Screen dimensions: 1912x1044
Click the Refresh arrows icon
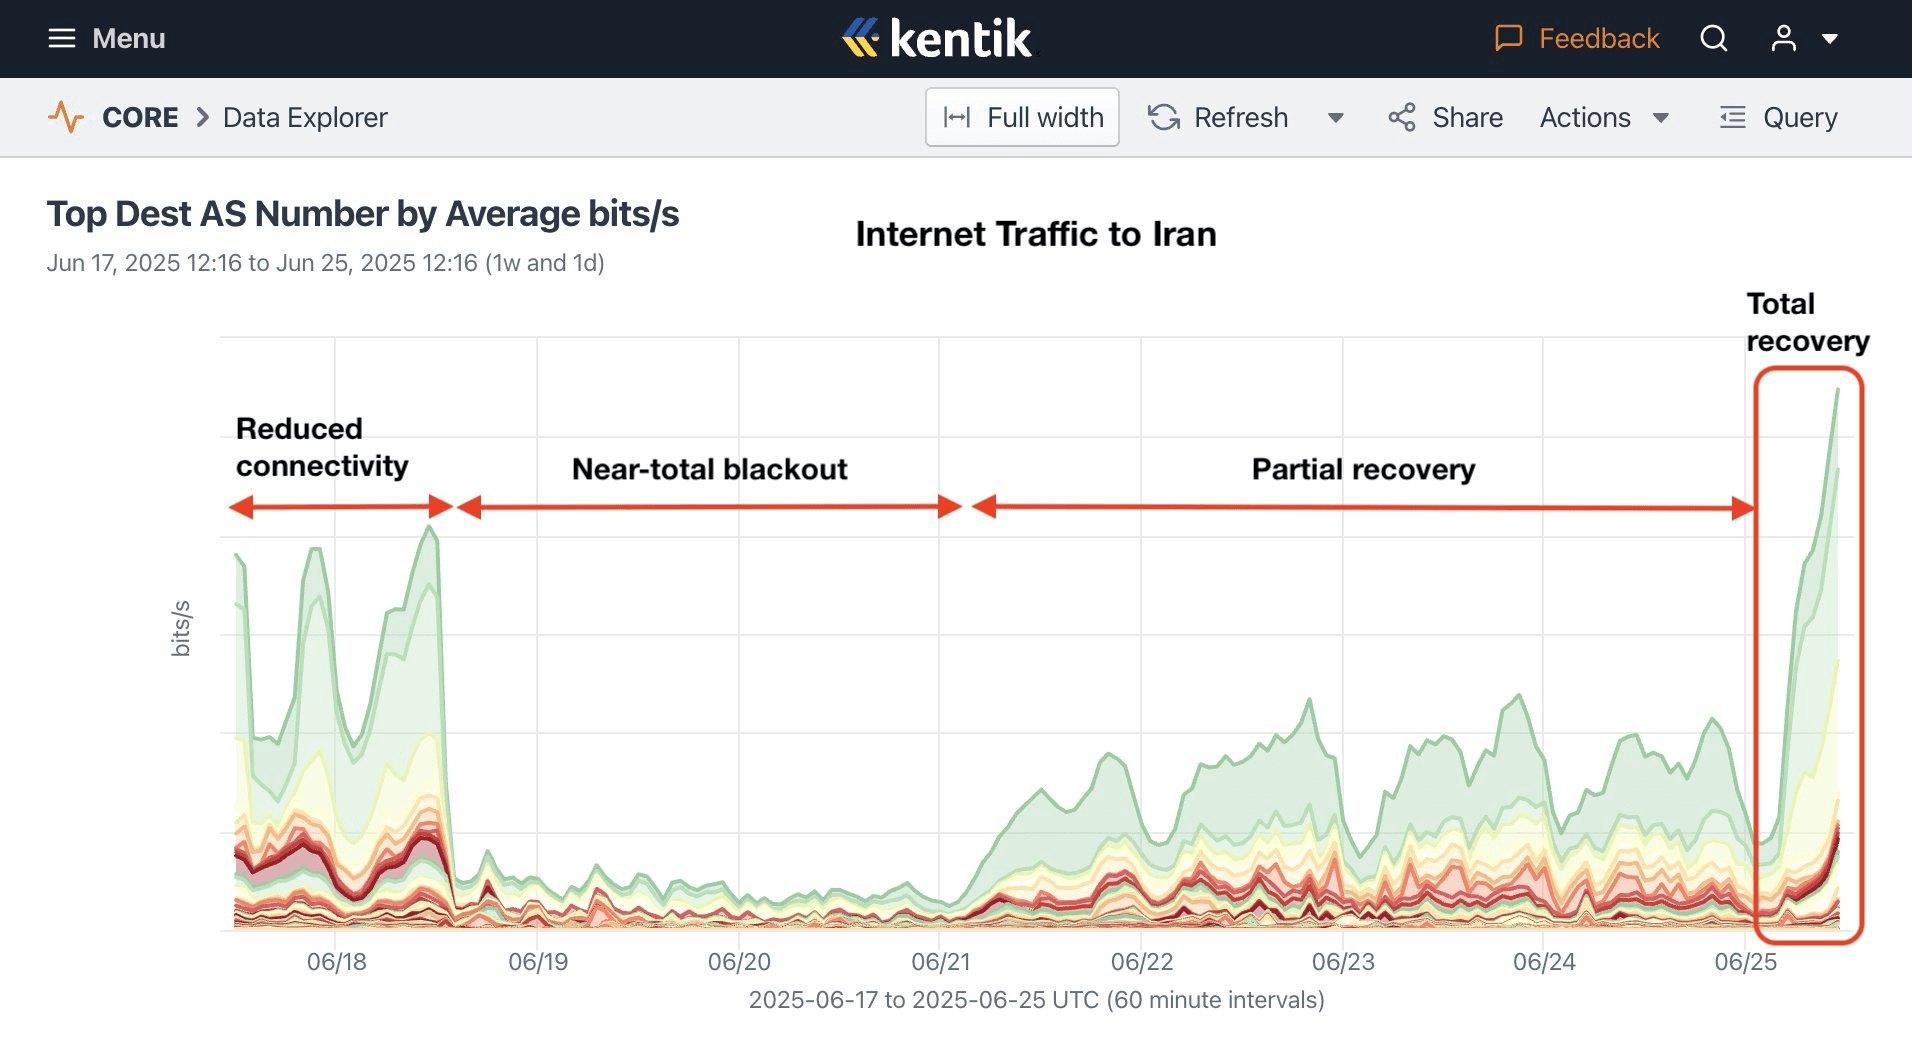tap(1164, 118)
